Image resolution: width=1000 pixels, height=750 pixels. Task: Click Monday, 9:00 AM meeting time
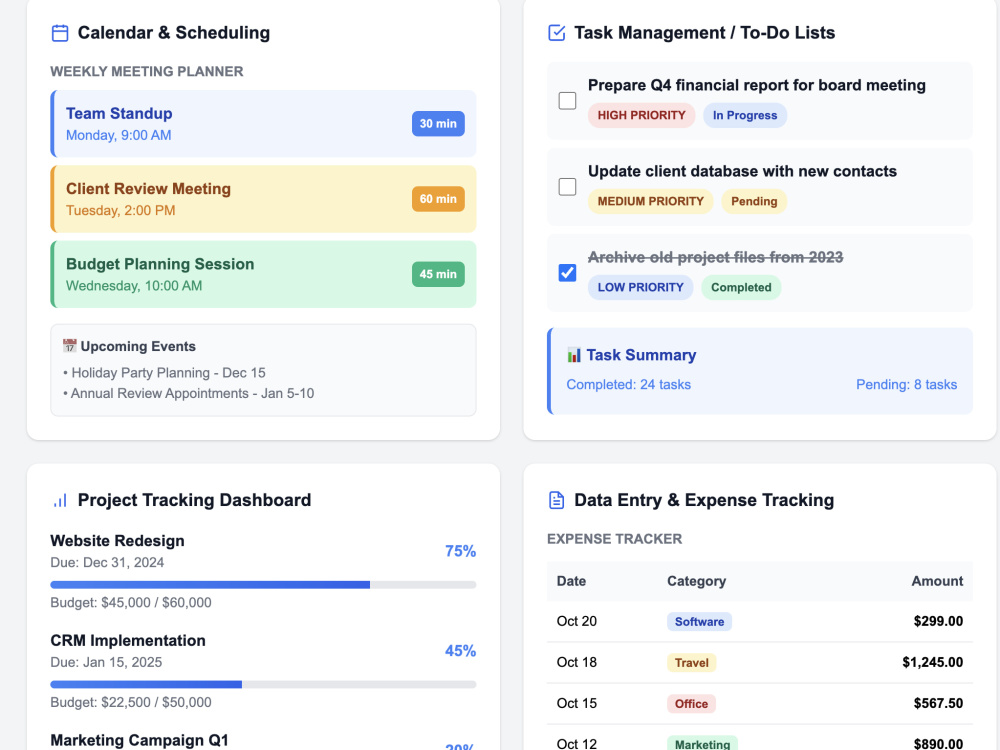click(x=119, y=135)
